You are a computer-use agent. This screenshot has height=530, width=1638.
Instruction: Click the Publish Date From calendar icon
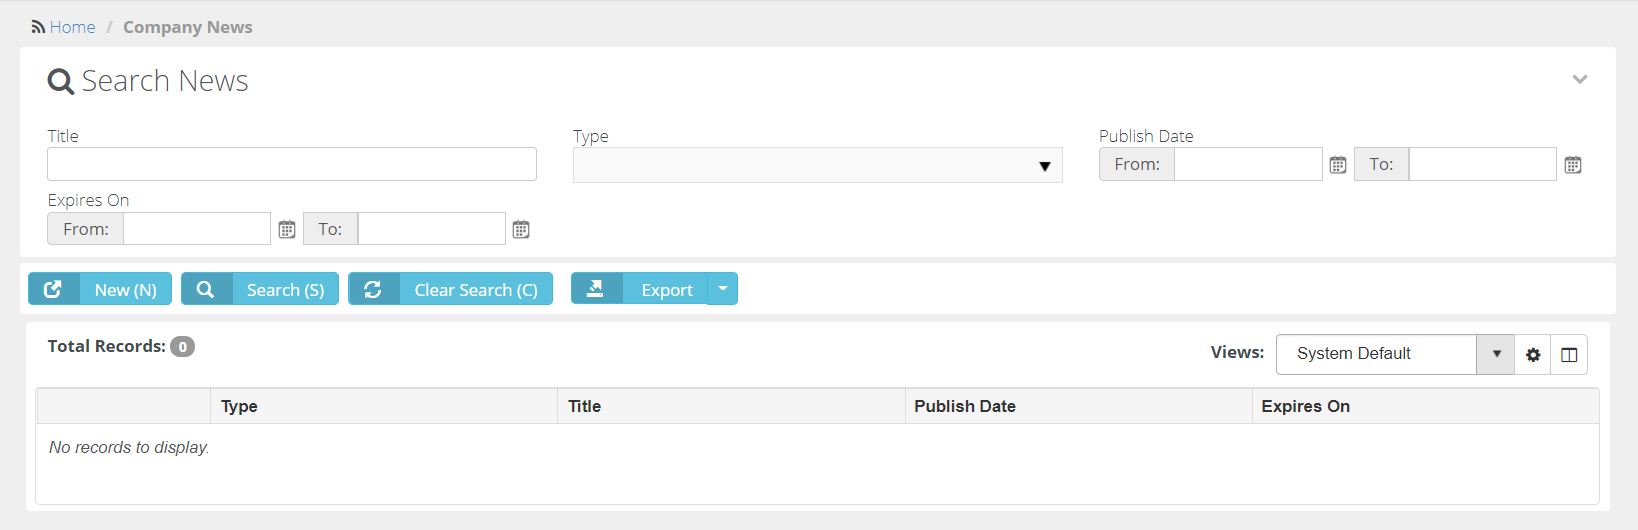(1337, 165)
